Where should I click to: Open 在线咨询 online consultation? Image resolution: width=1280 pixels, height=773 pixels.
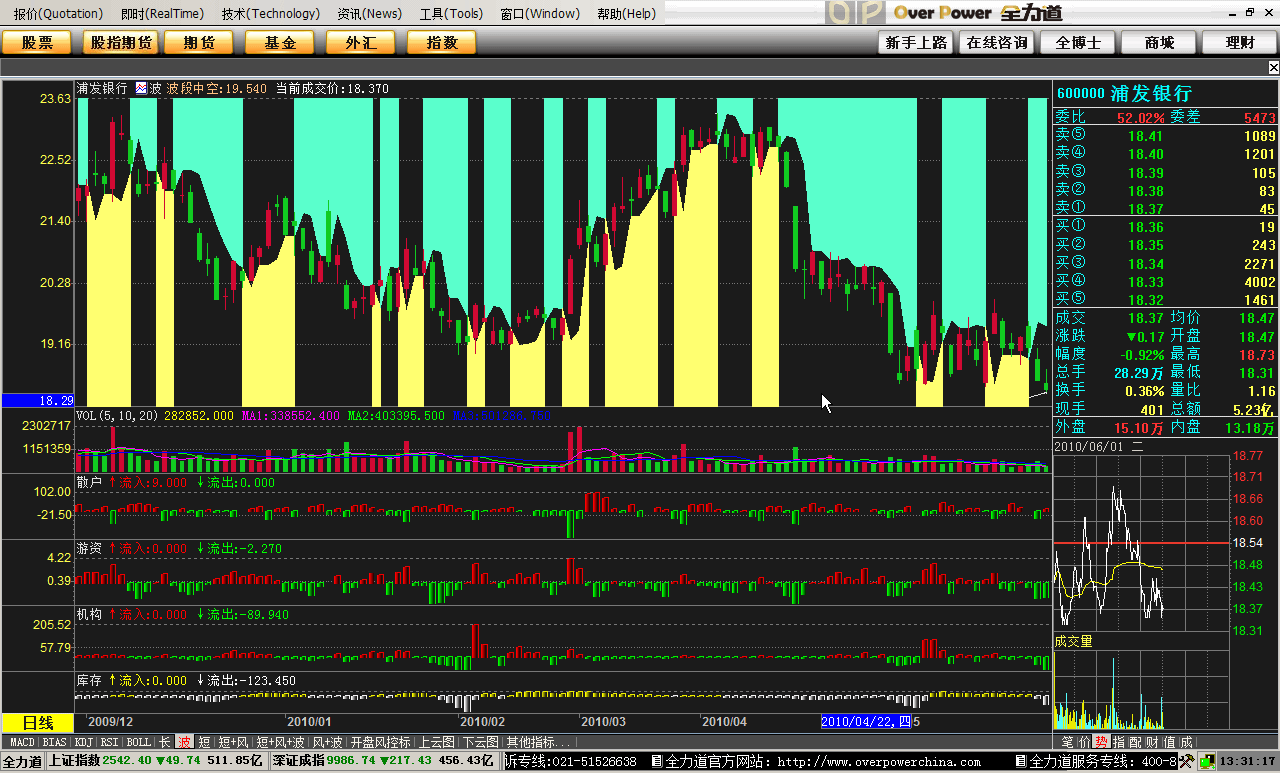click(x=997, y=42)
